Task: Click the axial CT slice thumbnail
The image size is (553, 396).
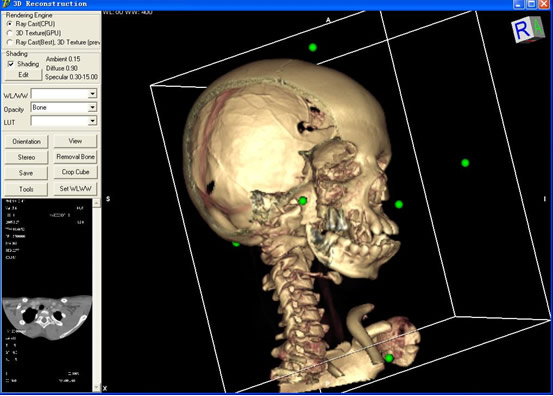Action: 47,316
